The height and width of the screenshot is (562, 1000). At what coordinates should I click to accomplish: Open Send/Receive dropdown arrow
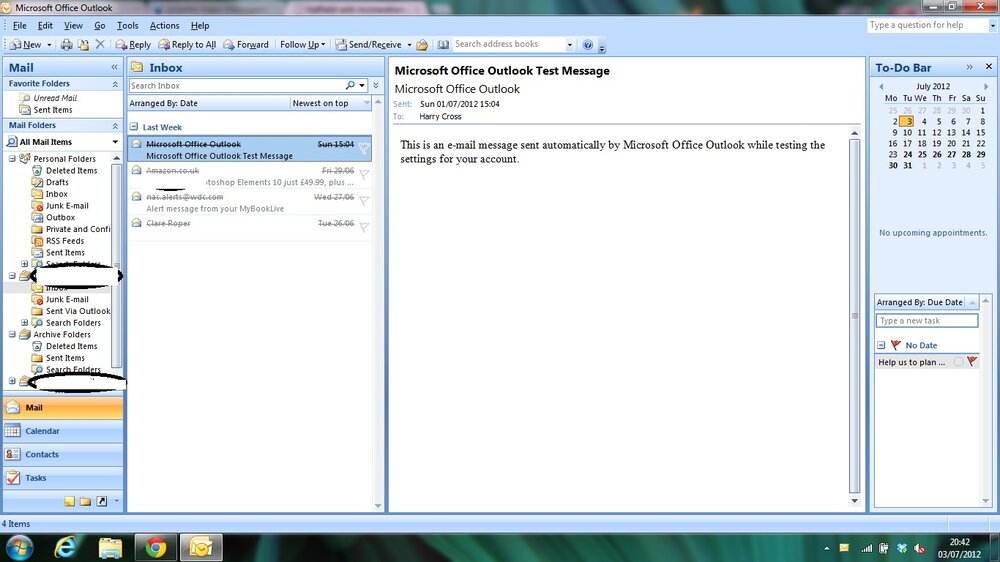click(x=409, y=45)
